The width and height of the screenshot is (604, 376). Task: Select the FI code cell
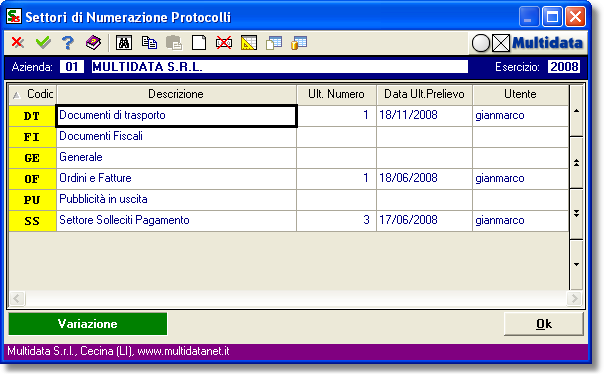(x=32, y=137)
